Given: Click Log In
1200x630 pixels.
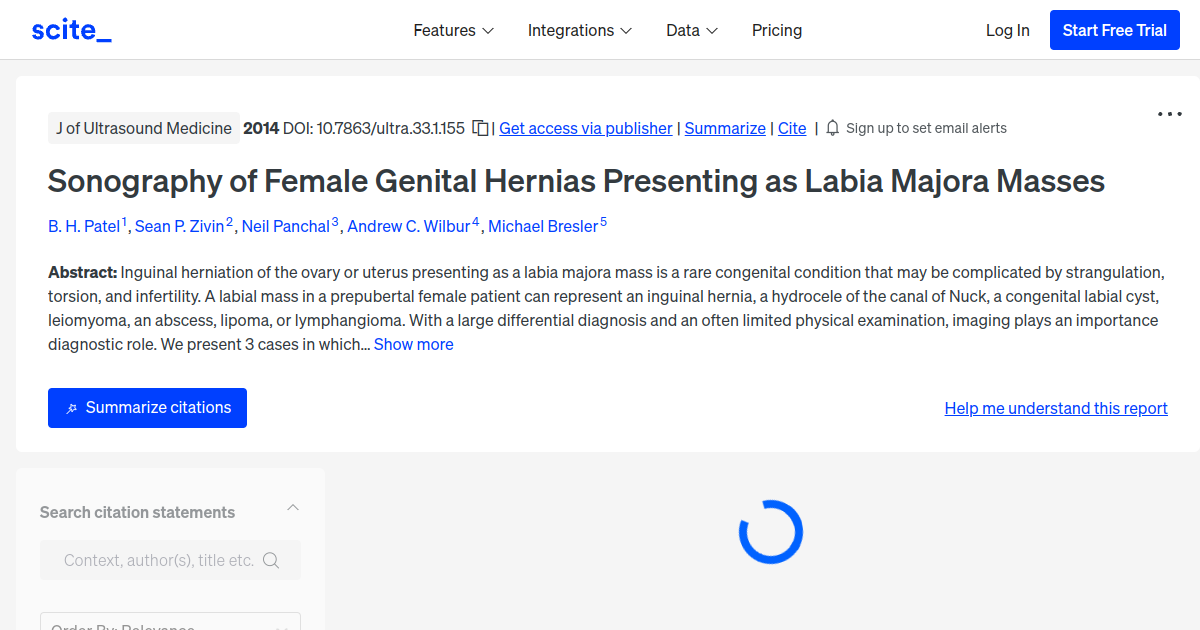Looking at the screenshot, I should [x=1007, y=30].
